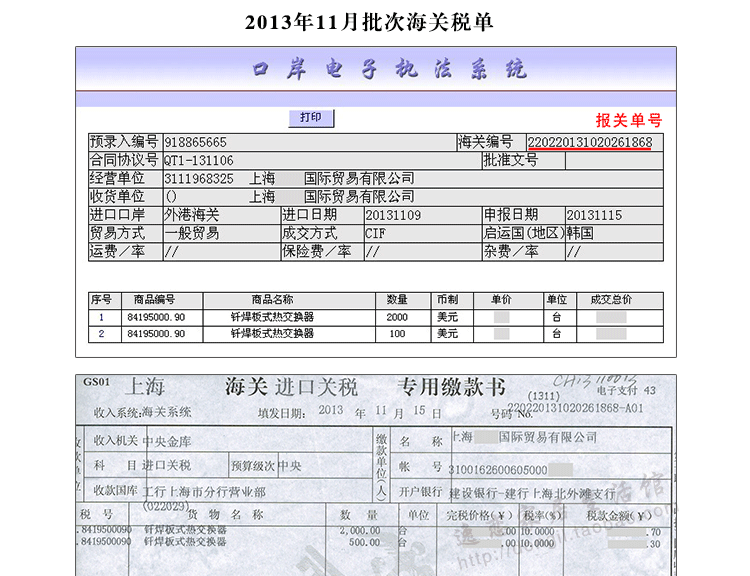Click the GS01 code on the slip
The height and width of the screenshot is (576, 750).
96,382
